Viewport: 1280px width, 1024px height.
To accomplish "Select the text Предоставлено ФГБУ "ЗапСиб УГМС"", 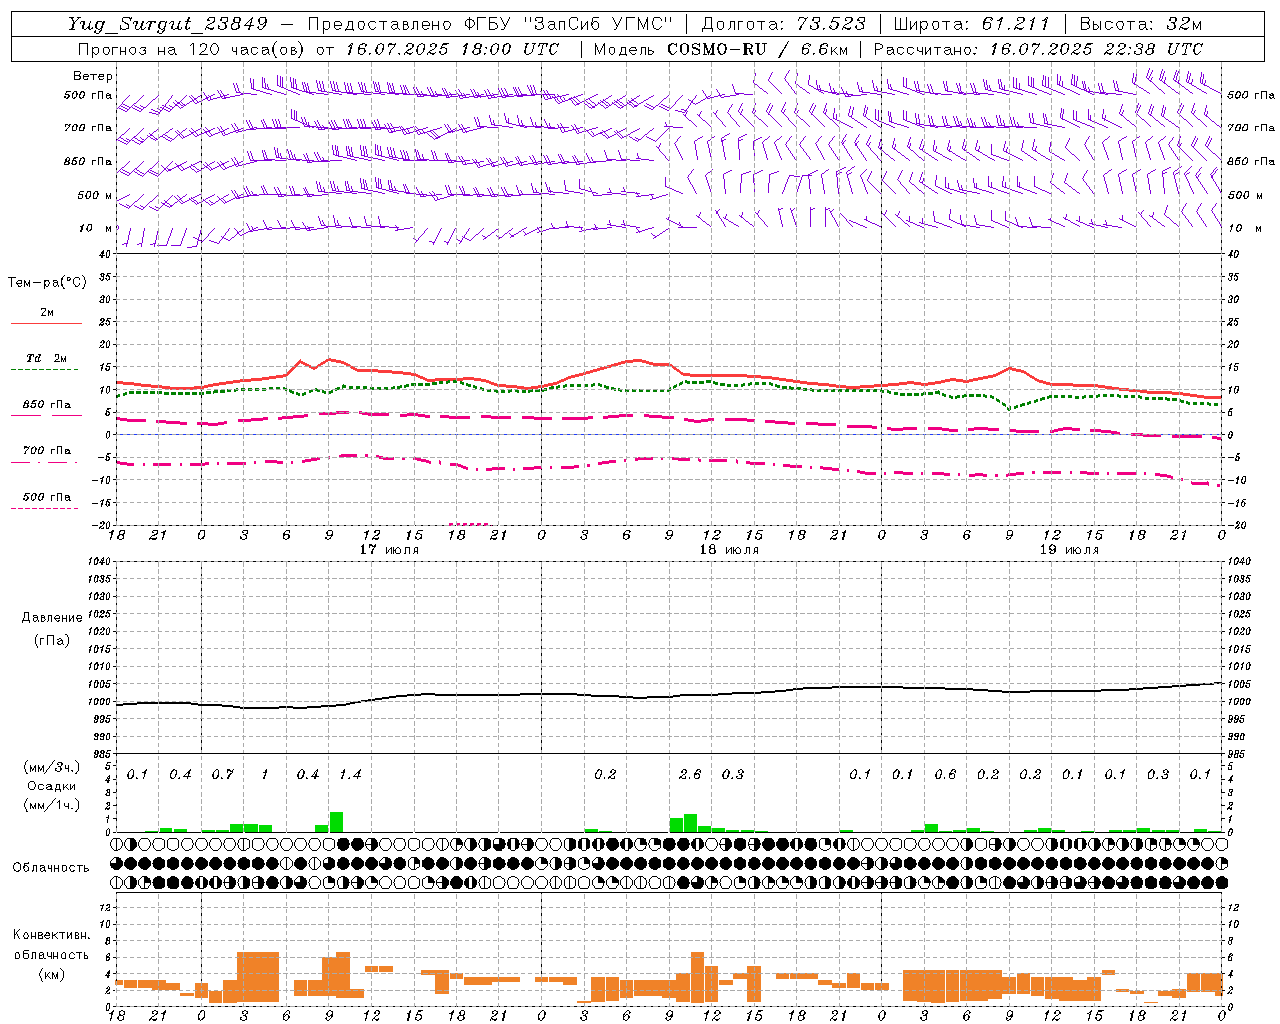I will tap(490, 24).
